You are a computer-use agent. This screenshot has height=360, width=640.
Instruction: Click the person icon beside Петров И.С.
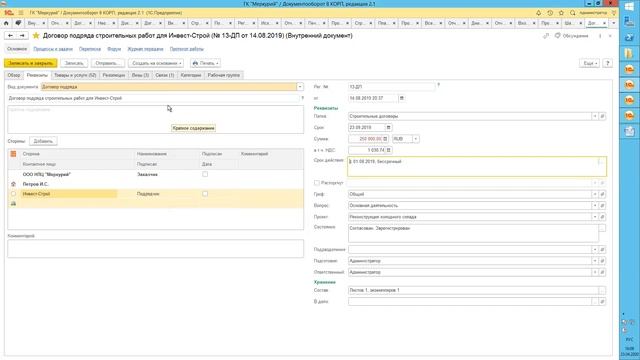(x=13, y=184)
